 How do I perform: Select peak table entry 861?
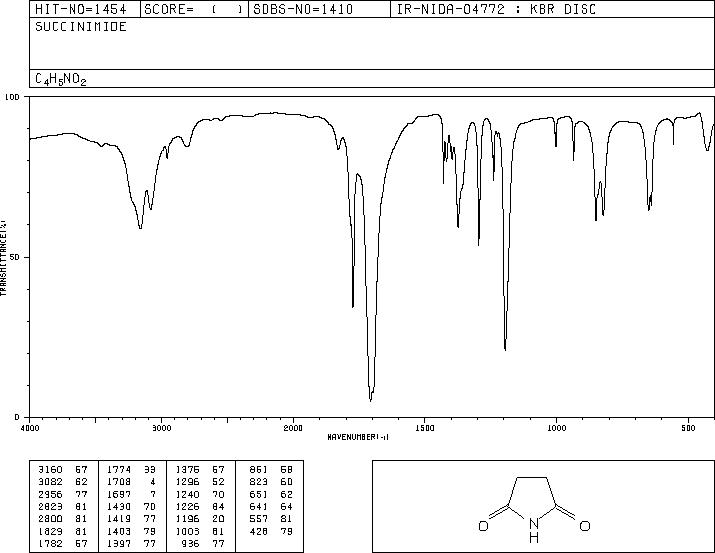(271, 470)
